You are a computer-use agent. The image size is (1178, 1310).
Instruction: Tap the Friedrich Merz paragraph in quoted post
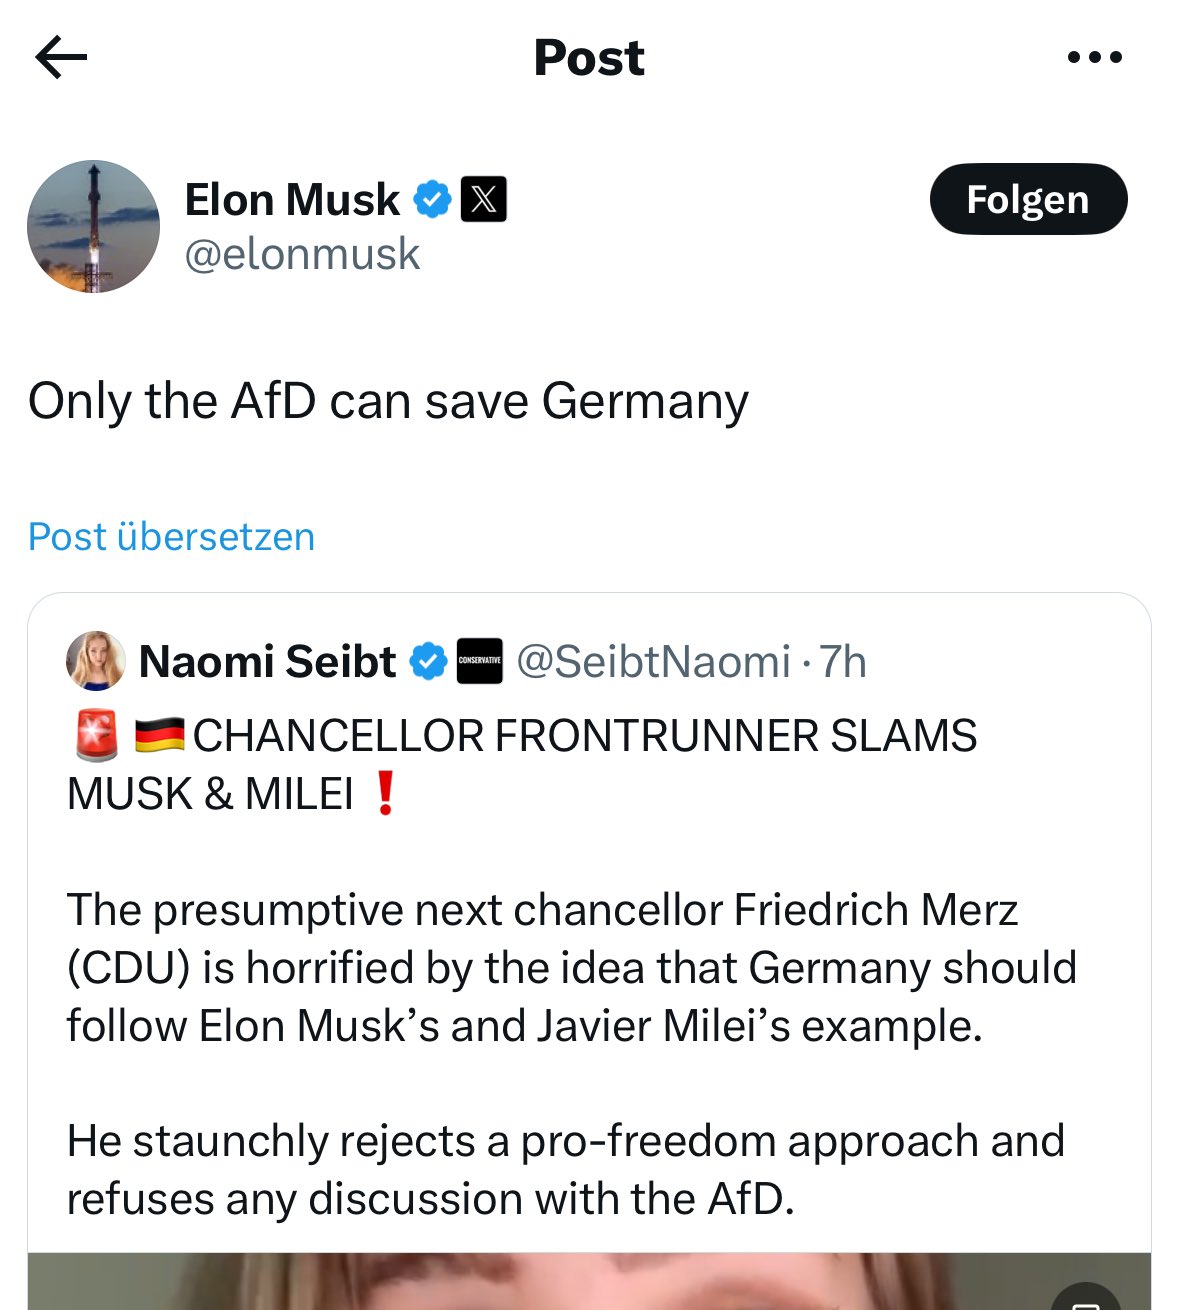tap(570, 968)
